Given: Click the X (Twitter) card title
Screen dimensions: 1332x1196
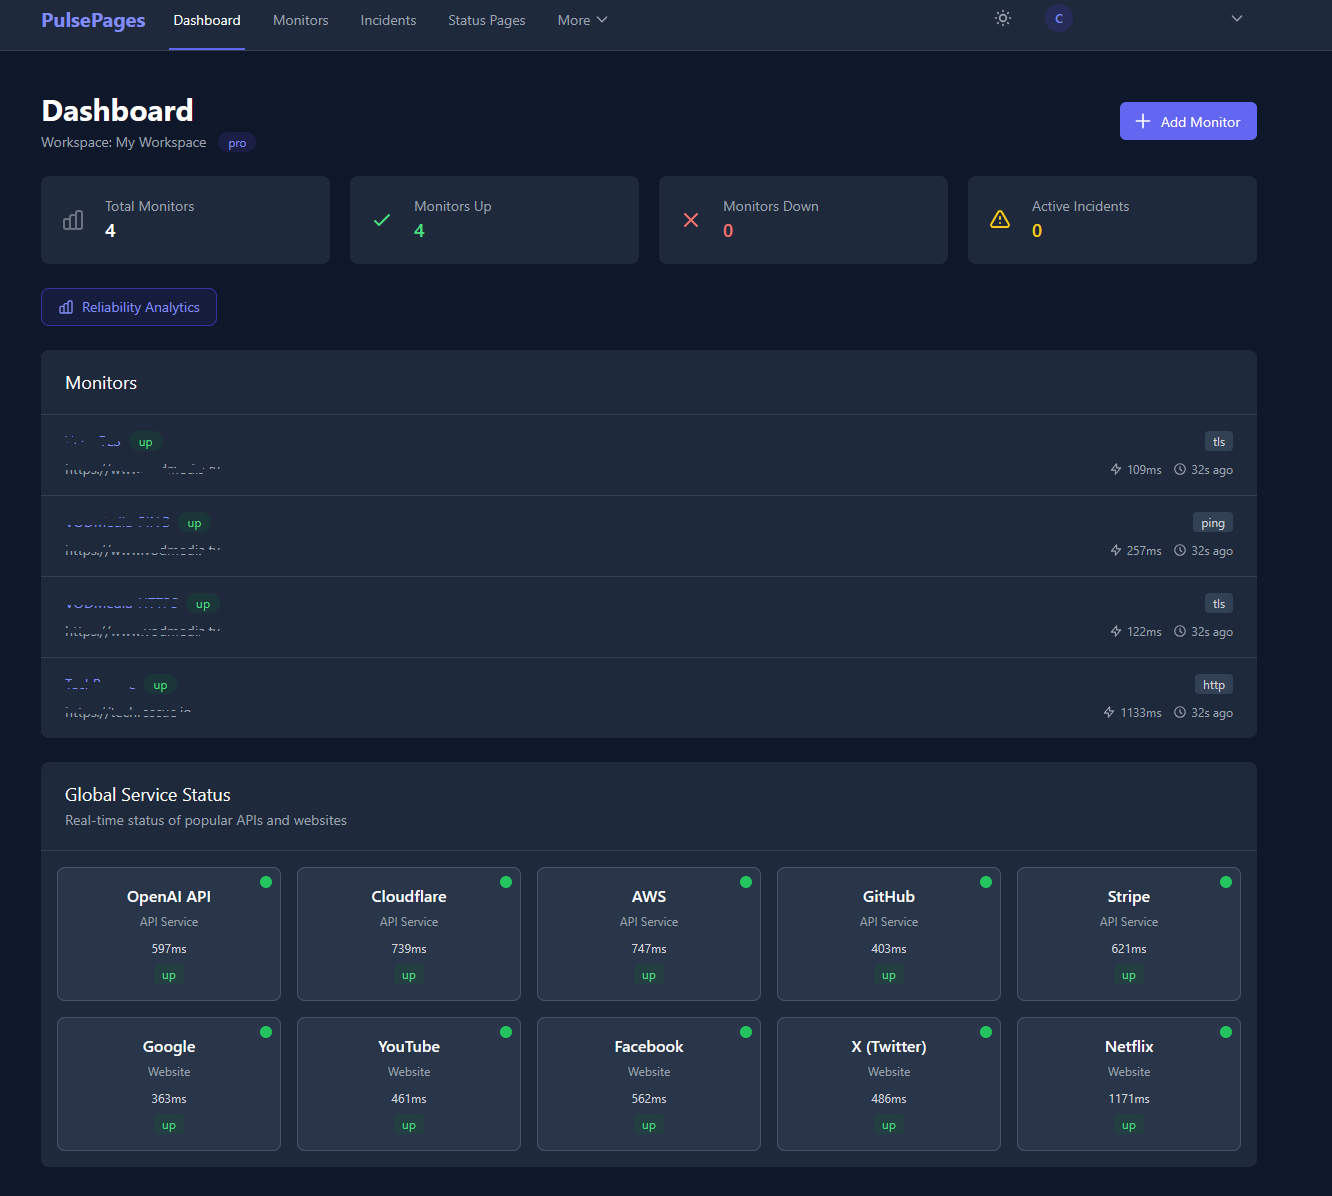Looking at the screenshot, I should 889,1046.
